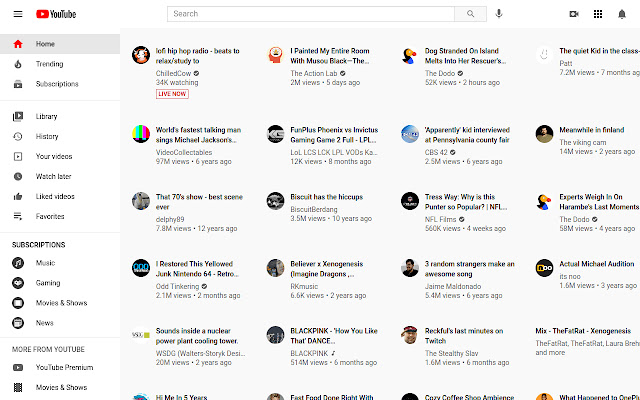Click Movies & Shows film icon under More
The image size is (640, 400).
pos(18,387)
